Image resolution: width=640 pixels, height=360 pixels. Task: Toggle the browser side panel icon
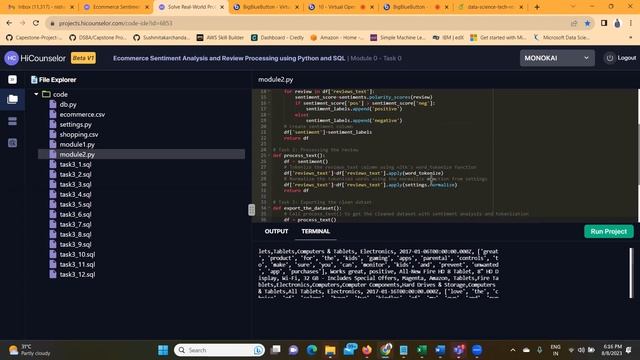coord(604,23)
